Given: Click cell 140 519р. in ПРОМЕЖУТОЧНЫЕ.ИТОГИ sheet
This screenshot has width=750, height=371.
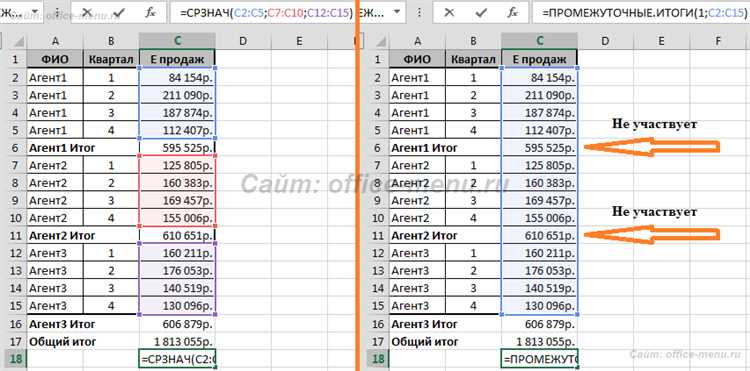Looking at the screenshot, I should pos(540,288).
